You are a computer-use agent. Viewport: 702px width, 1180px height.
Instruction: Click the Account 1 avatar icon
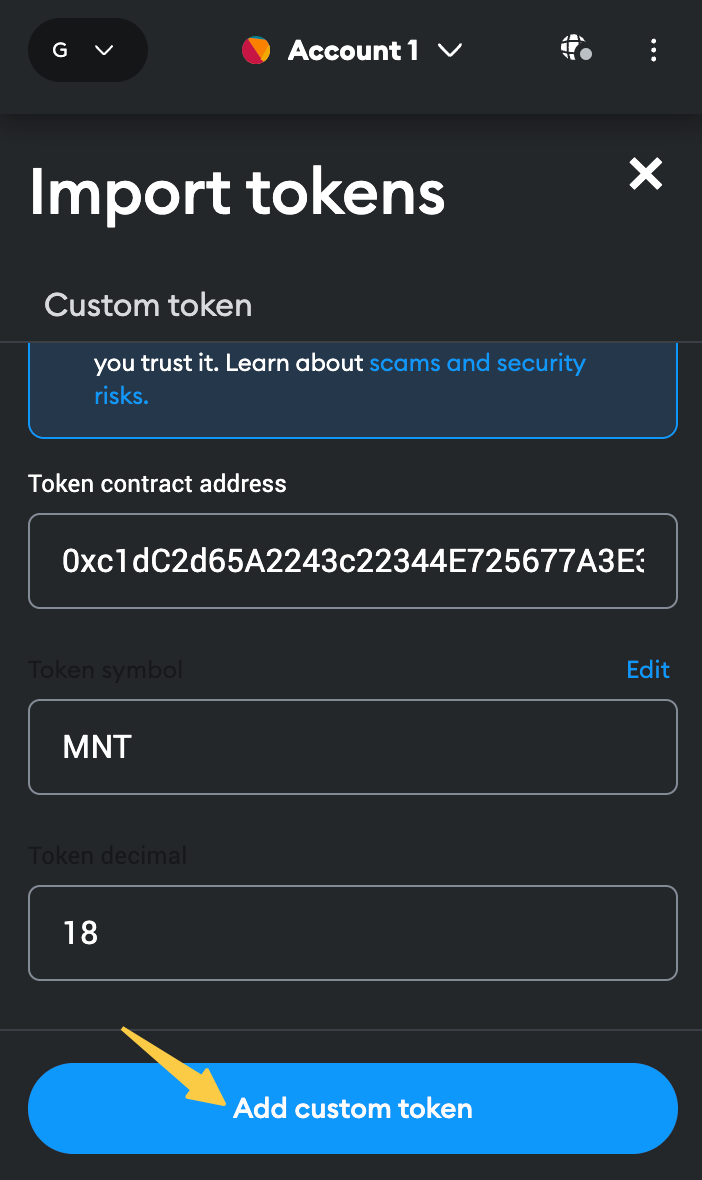(256, 50)
